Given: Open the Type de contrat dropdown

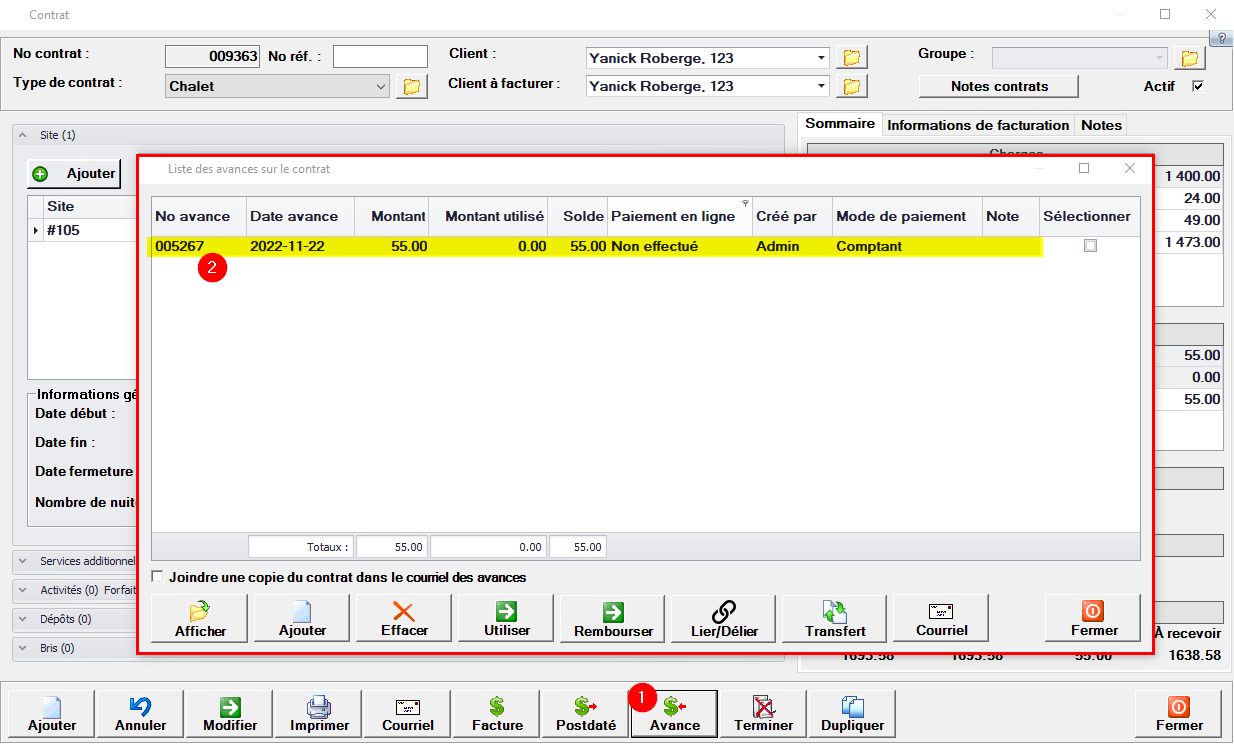Looking at the screenshot, I should pos(381,86).
